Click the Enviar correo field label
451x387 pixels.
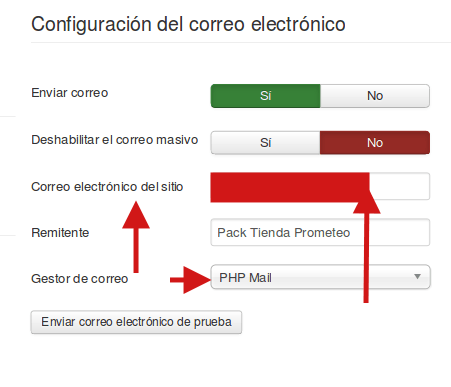70,93
